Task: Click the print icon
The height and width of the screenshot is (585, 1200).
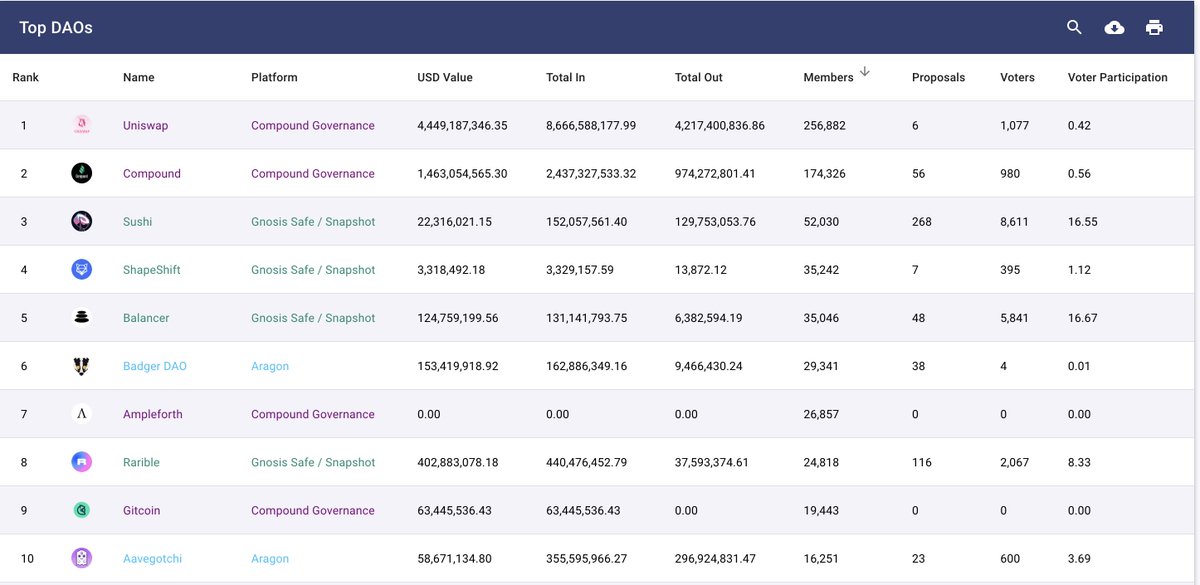Action: coord(1154,27)
